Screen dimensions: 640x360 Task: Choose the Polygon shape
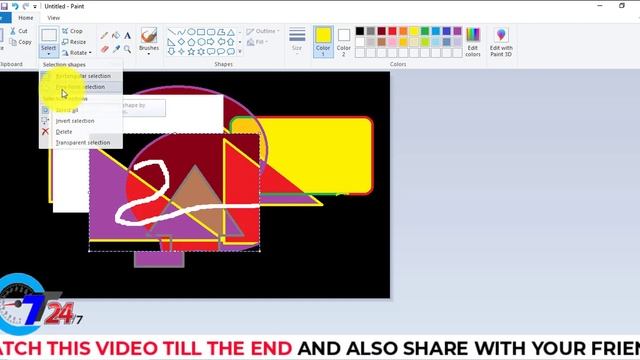point(221,32)
